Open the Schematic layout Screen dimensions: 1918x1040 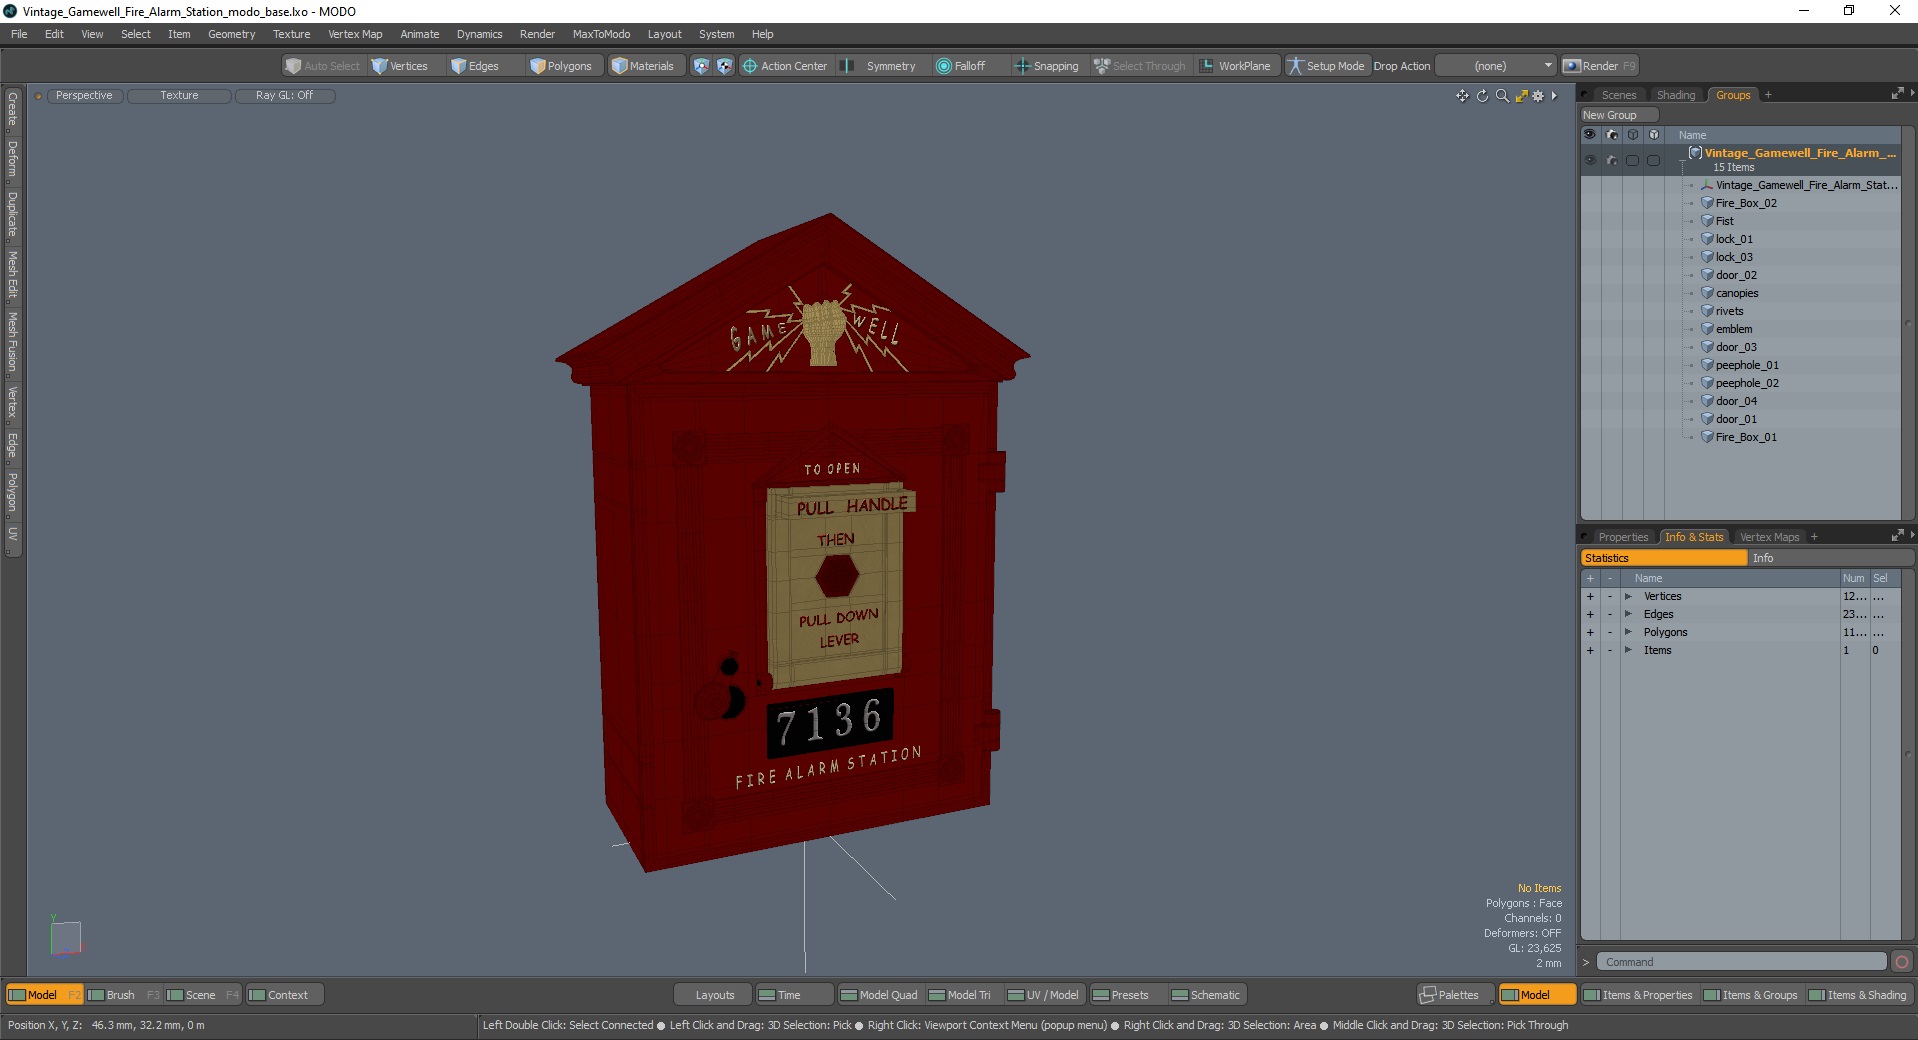[x=1206, y=995]
